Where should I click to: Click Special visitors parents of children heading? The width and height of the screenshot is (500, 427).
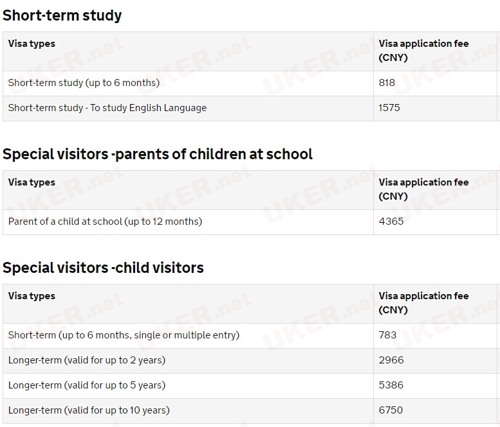point(157,154)
